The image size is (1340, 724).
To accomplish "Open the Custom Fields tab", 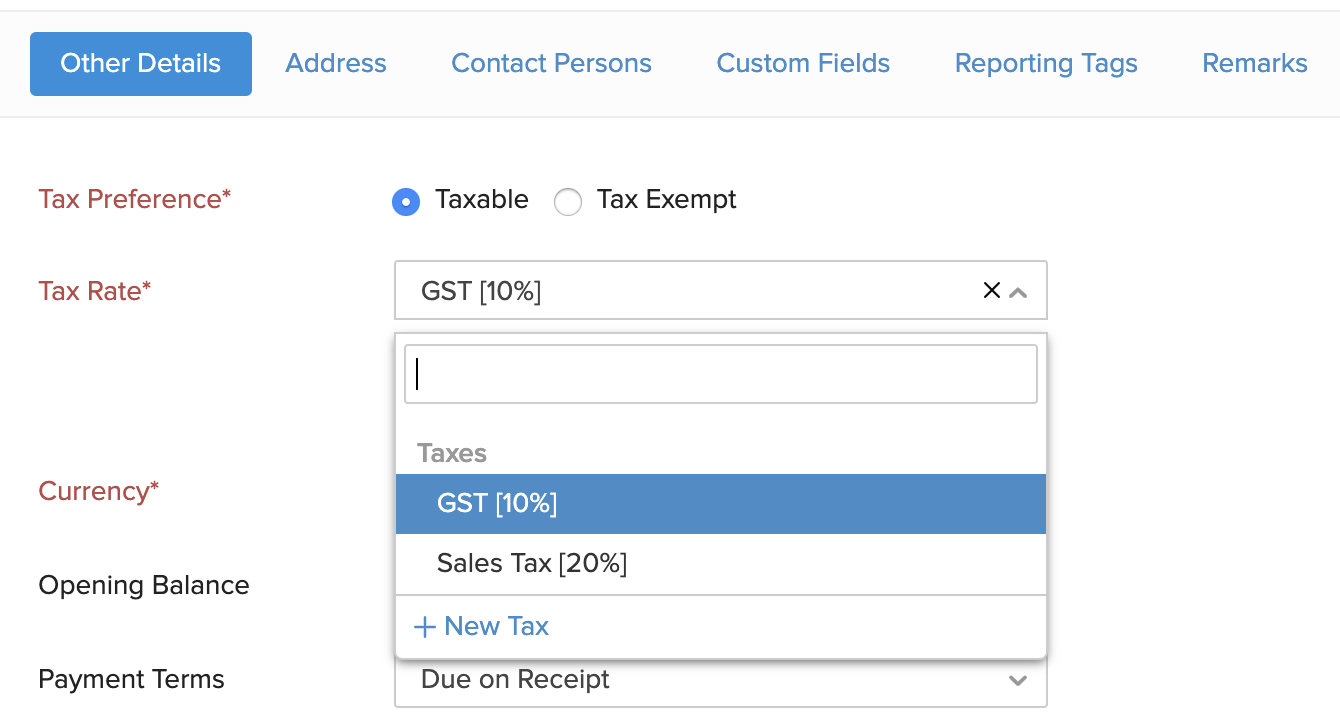I will (803, 63).
